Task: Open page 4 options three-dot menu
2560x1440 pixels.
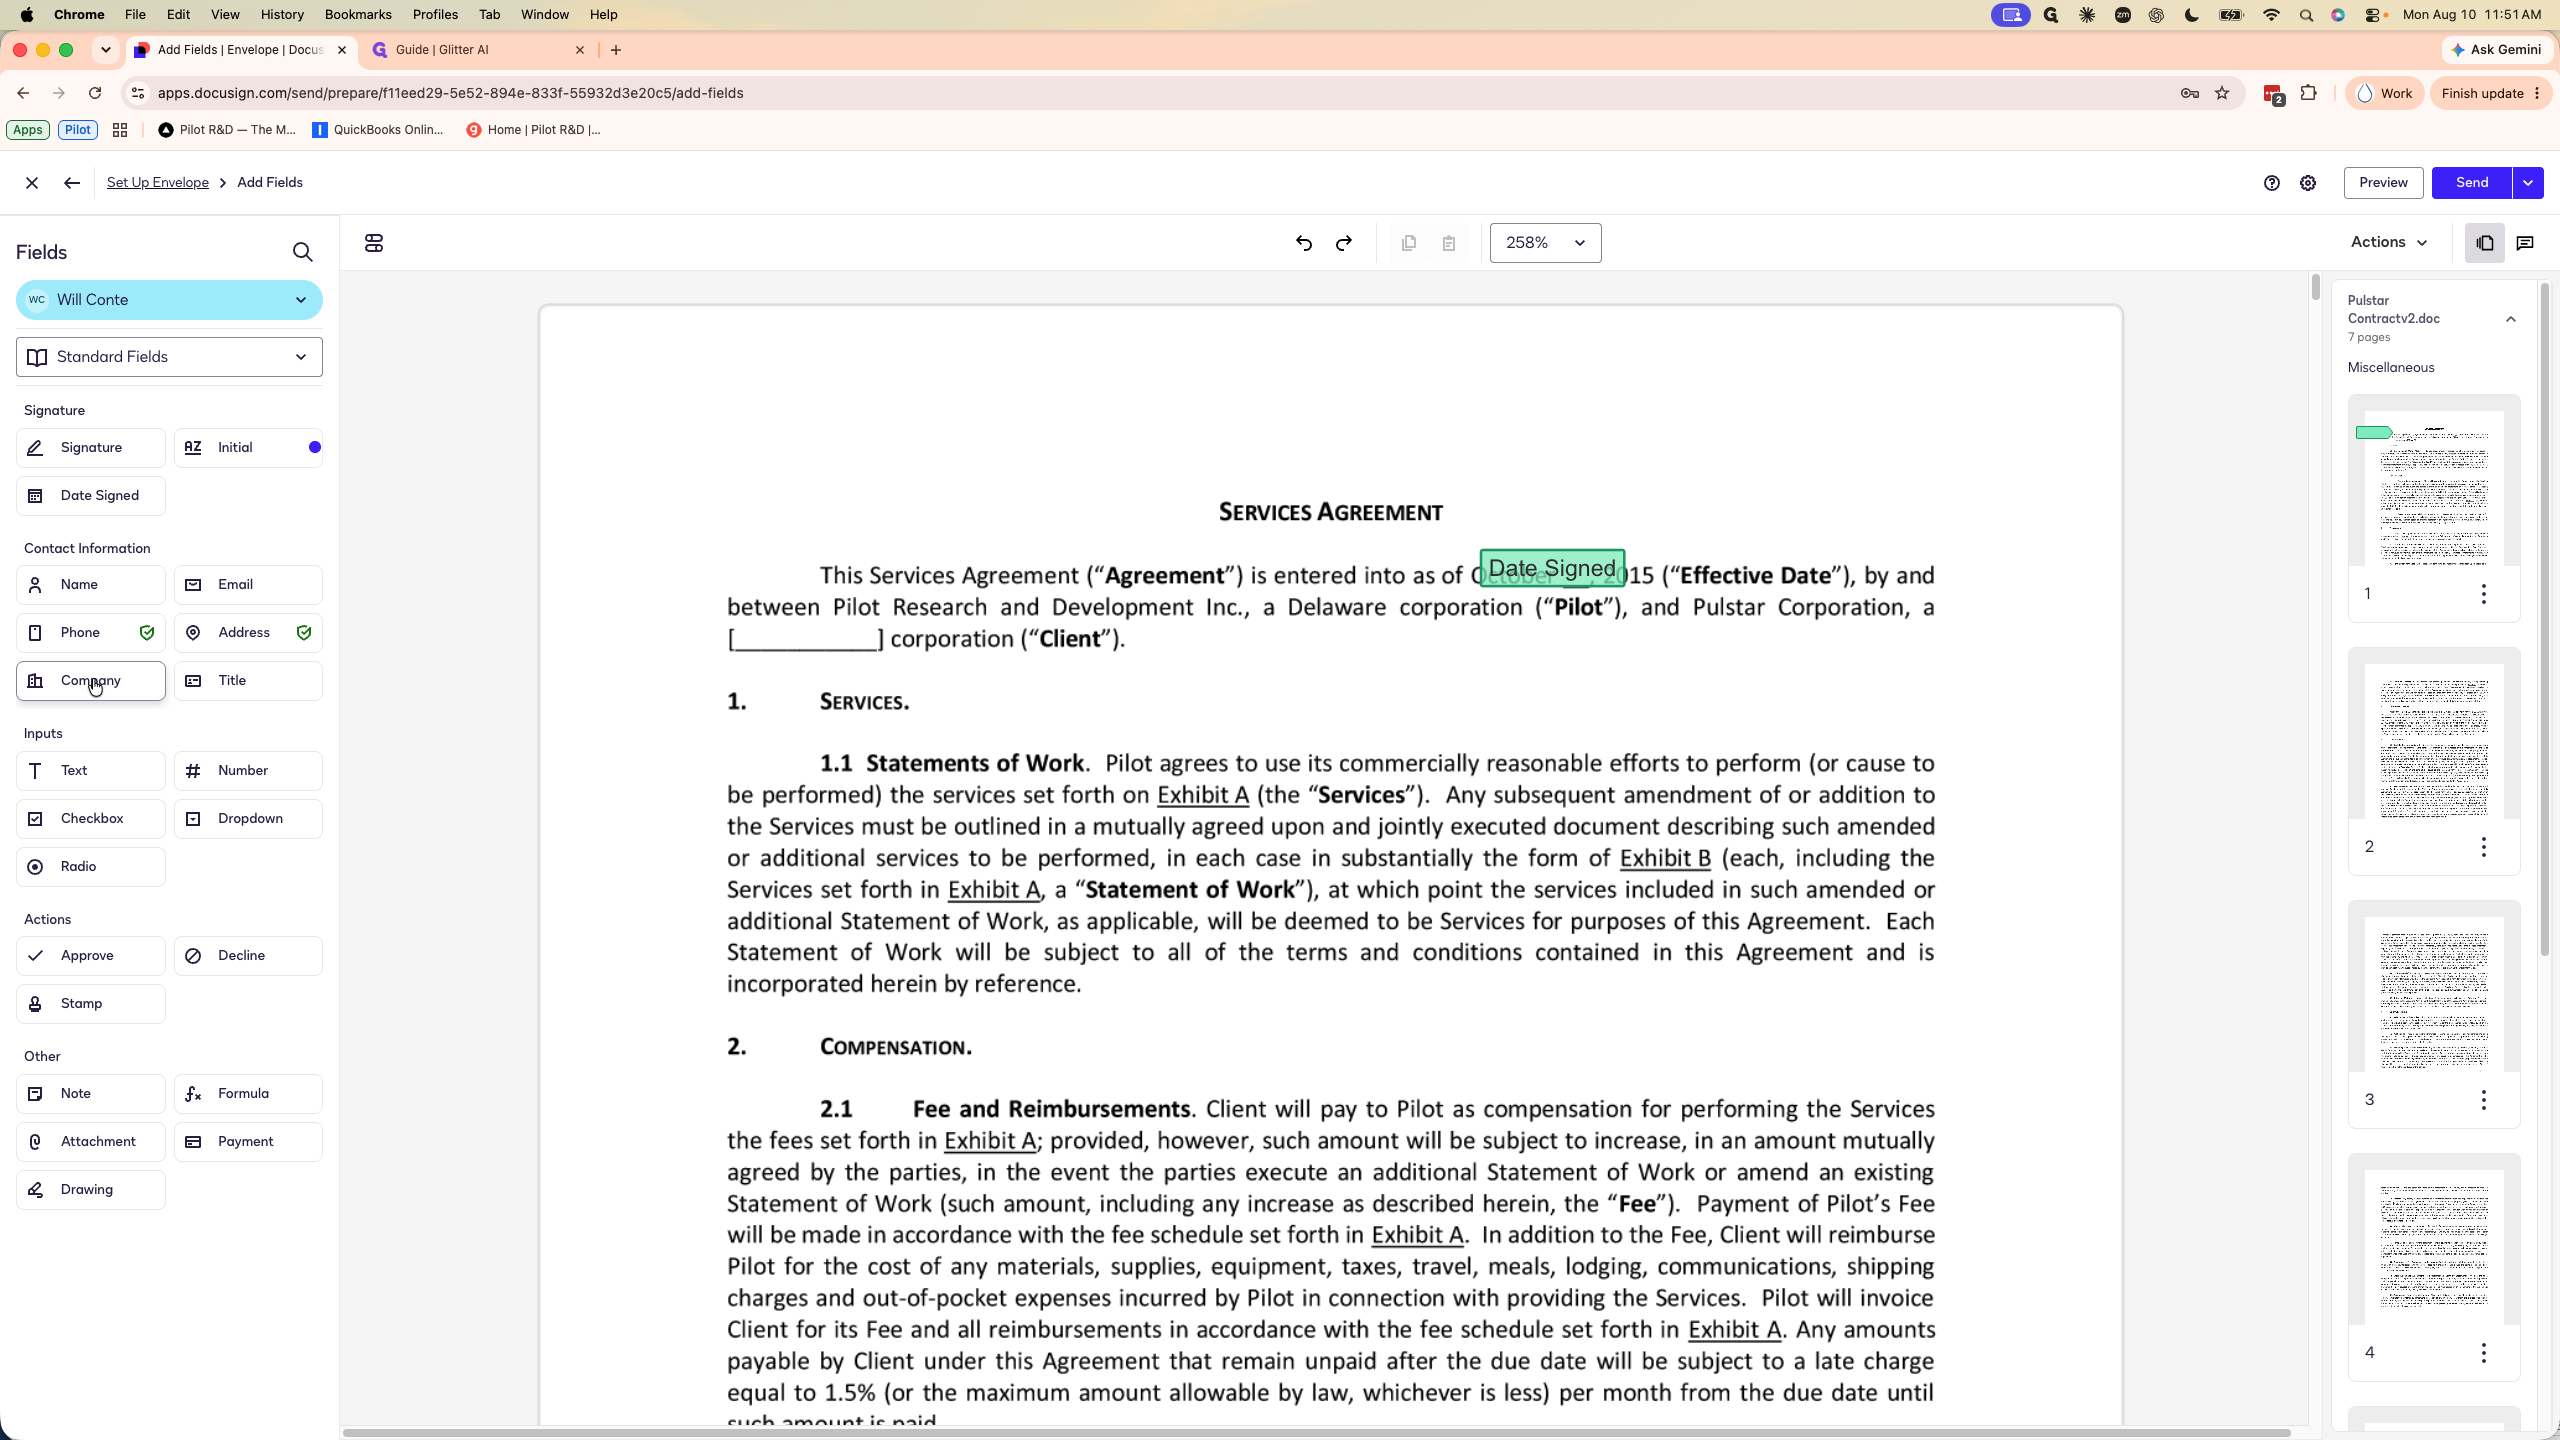Action: pyautogui.click(x=2484, y=1353)
